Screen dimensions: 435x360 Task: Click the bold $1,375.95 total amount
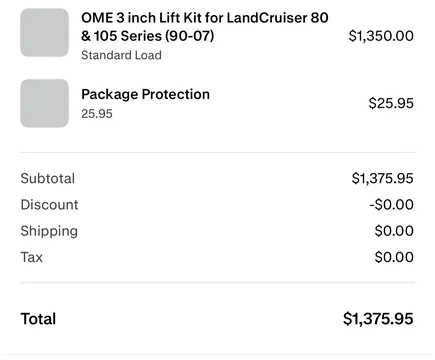378,319
